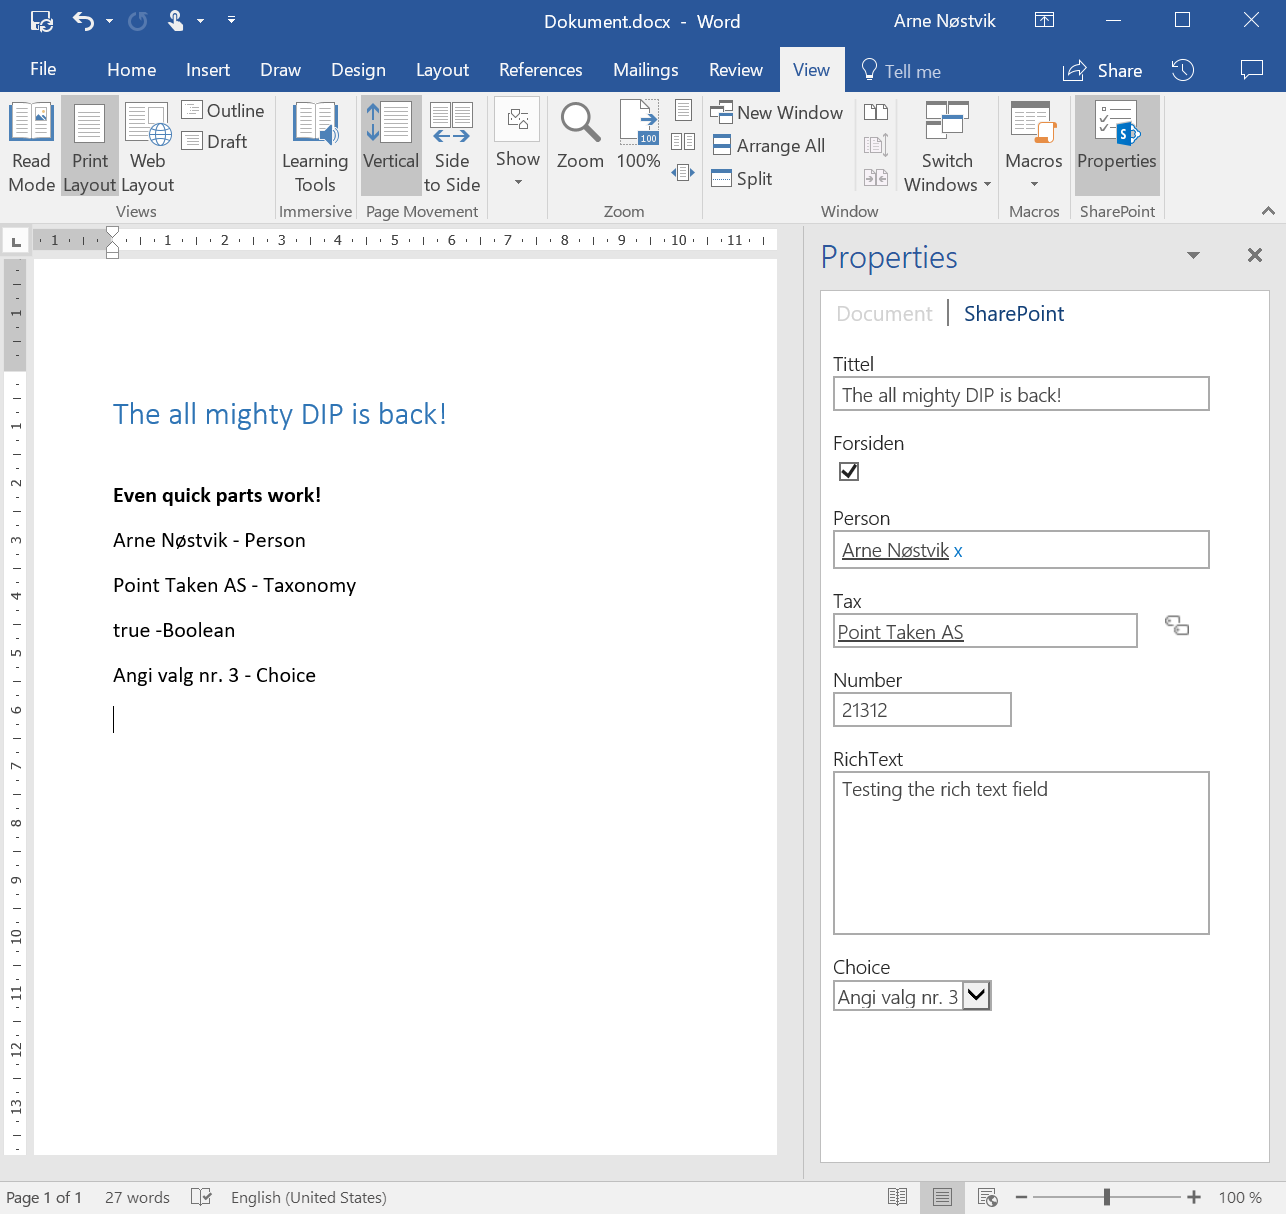The height and width of the screenshot is (1214, 1286).
Task: Toggle the Forsiden checkbox
Action: click(849, 471)
